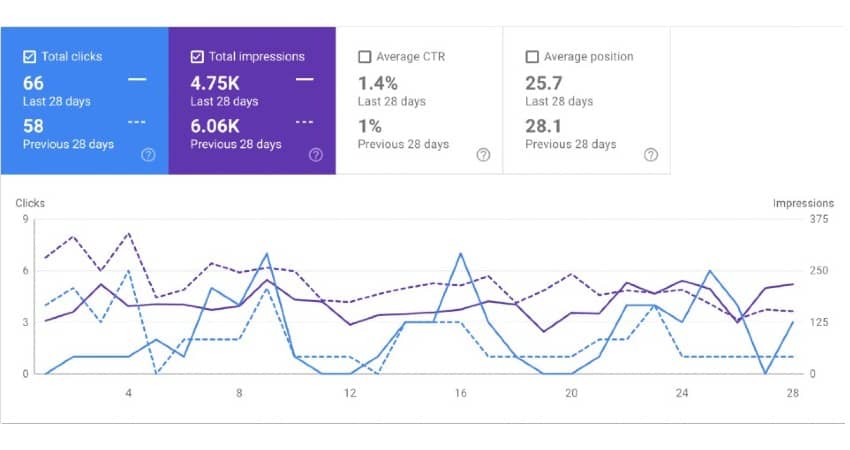850x450 pixels.
Task: Click solid line legend beside 4.75K impressions
Action: point(305,78)
